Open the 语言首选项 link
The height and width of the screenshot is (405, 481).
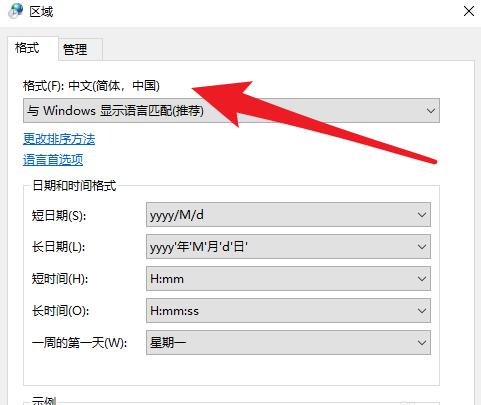(x=53, y=160)
